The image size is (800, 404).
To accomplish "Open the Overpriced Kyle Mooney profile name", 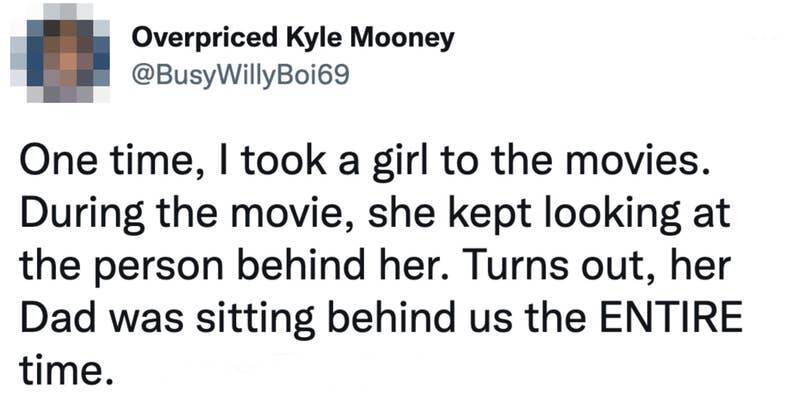I will 293,39.
